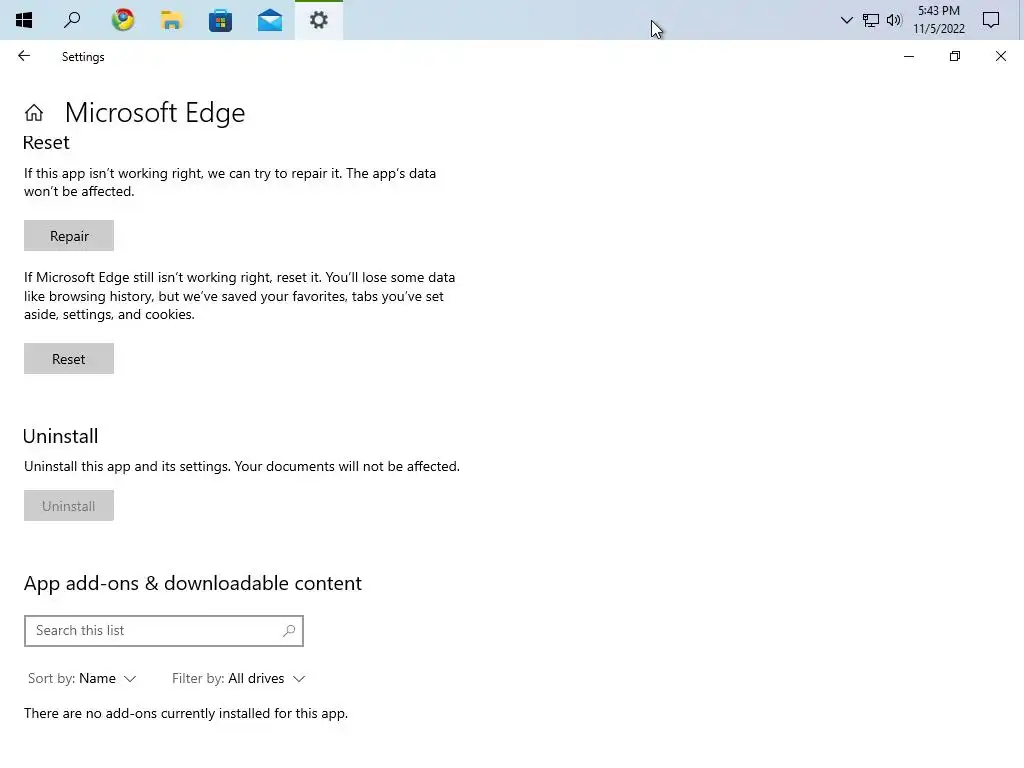Go back with Settings back arrow
The width and height of the screenshot is (1024, 768).
click(x=24, y=56)
